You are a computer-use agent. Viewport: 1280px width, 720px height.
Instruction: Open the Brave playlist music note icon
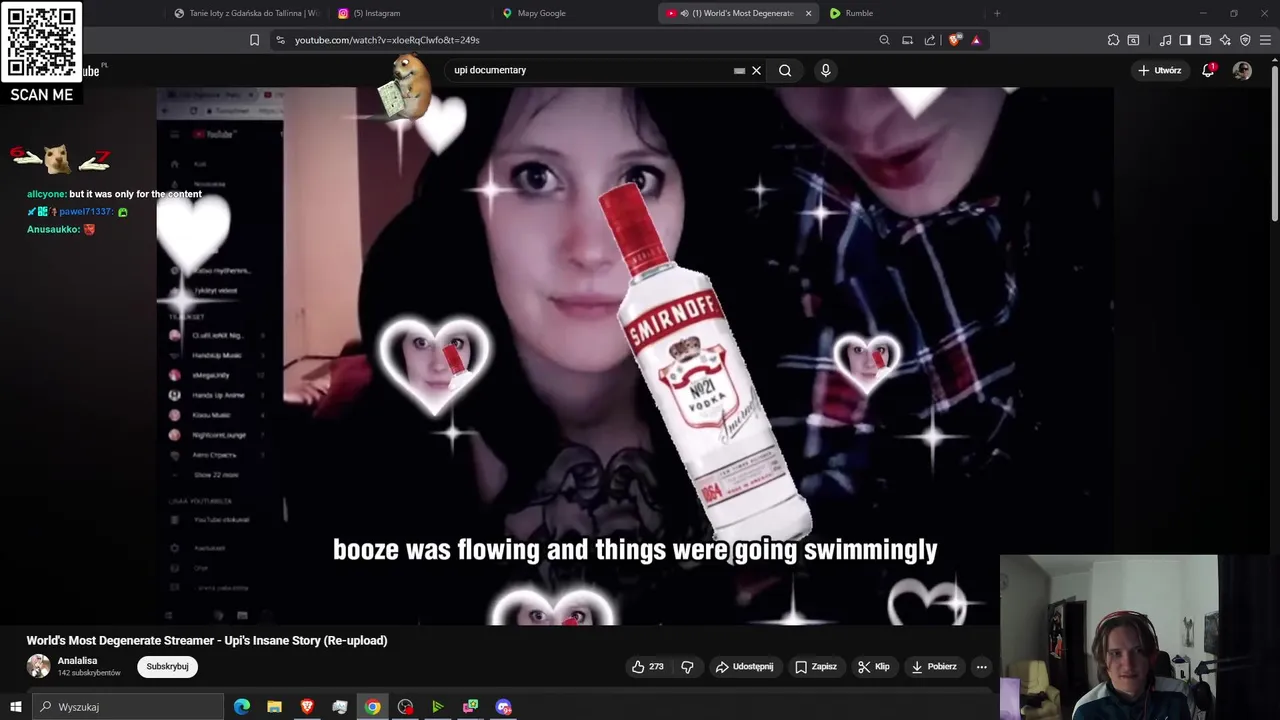point(1165,40)
